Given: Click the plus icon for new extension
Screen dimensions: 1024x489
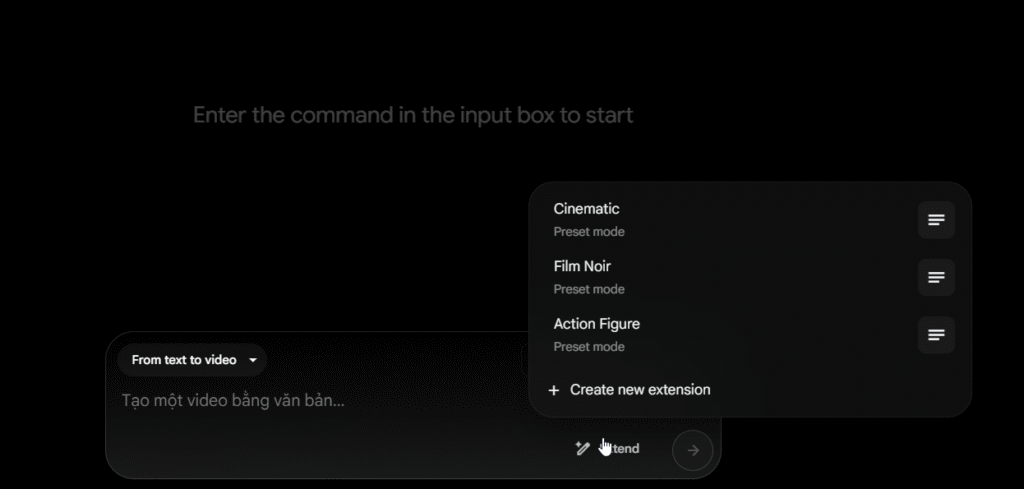Looking at the screenshot, I should [x=554, y=390].
